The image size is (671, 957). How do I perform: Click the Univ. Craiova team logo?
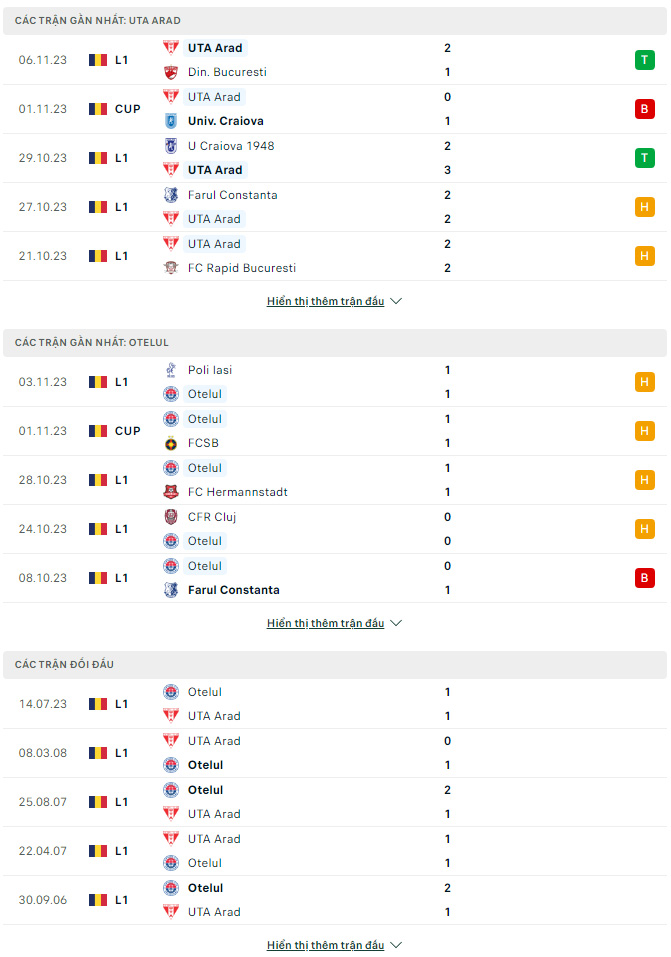tap(171, 121)
